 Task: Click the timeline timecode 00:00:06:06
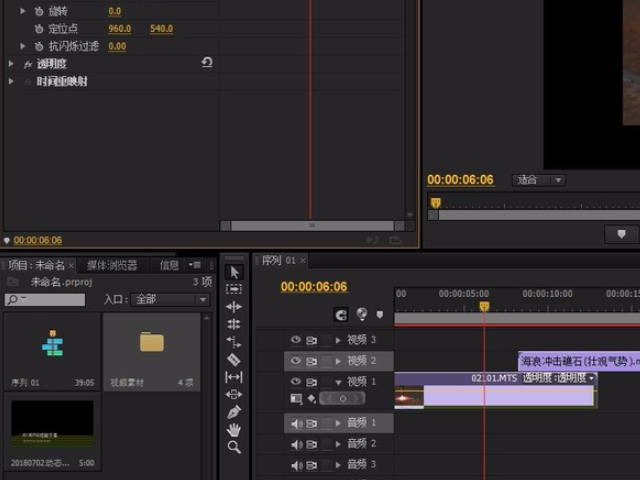tap(314, 287)
